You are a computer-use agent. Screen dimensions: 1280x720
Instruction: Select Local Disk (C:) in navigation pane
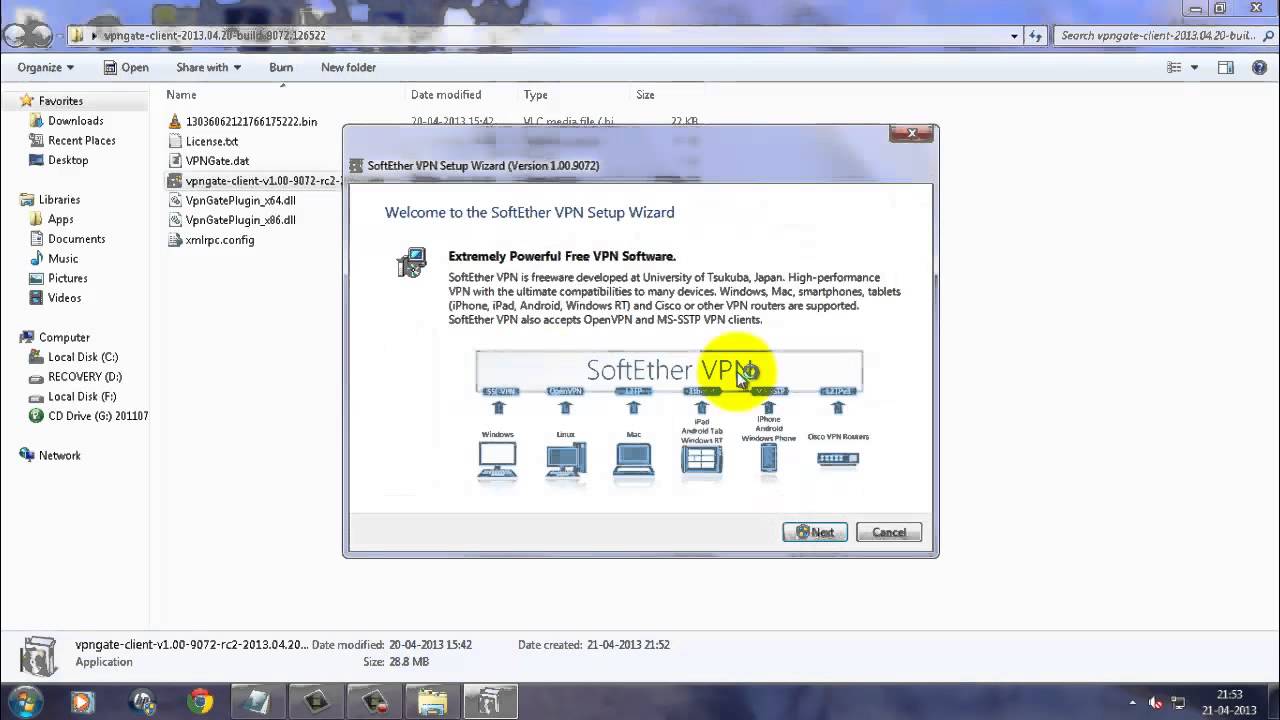[x=82, y=357]
